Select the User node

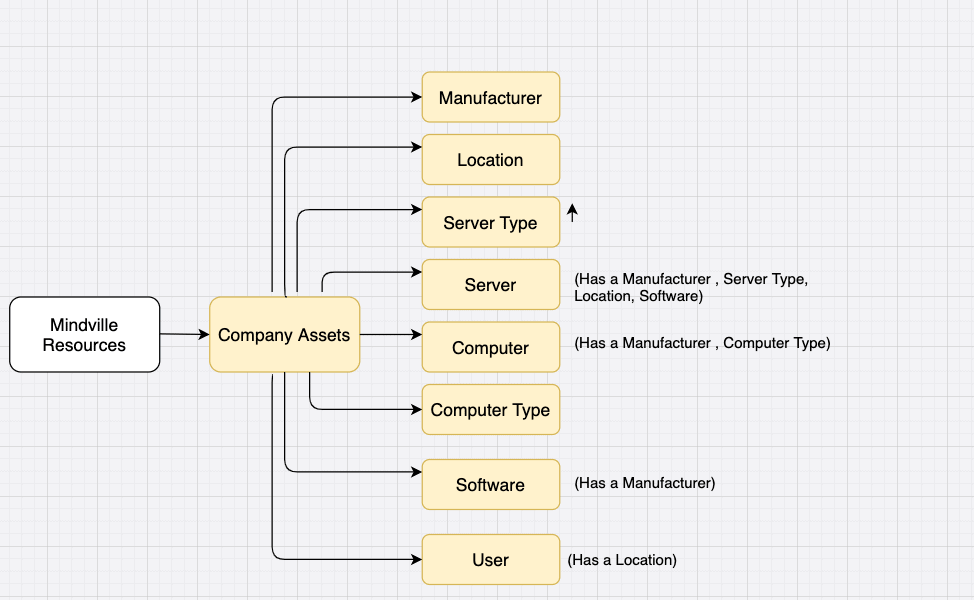click(x=490, y=559)
